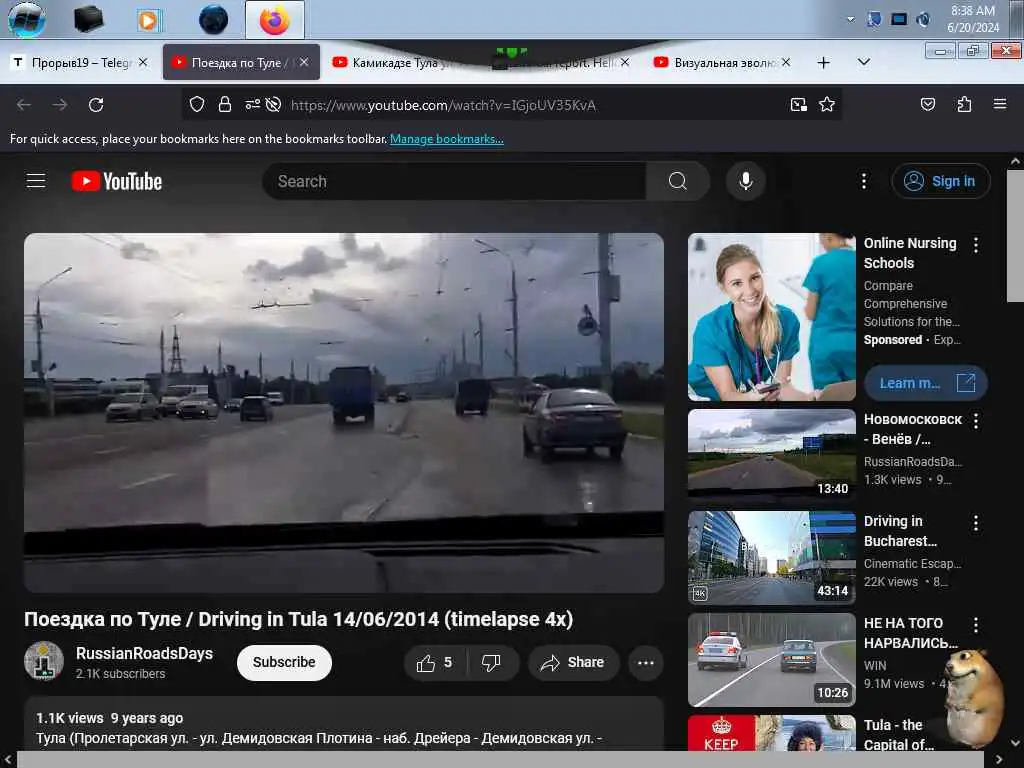Click Learn more on nursing ad
Viewport: 1024px width, 768px height.
(925, 383)
